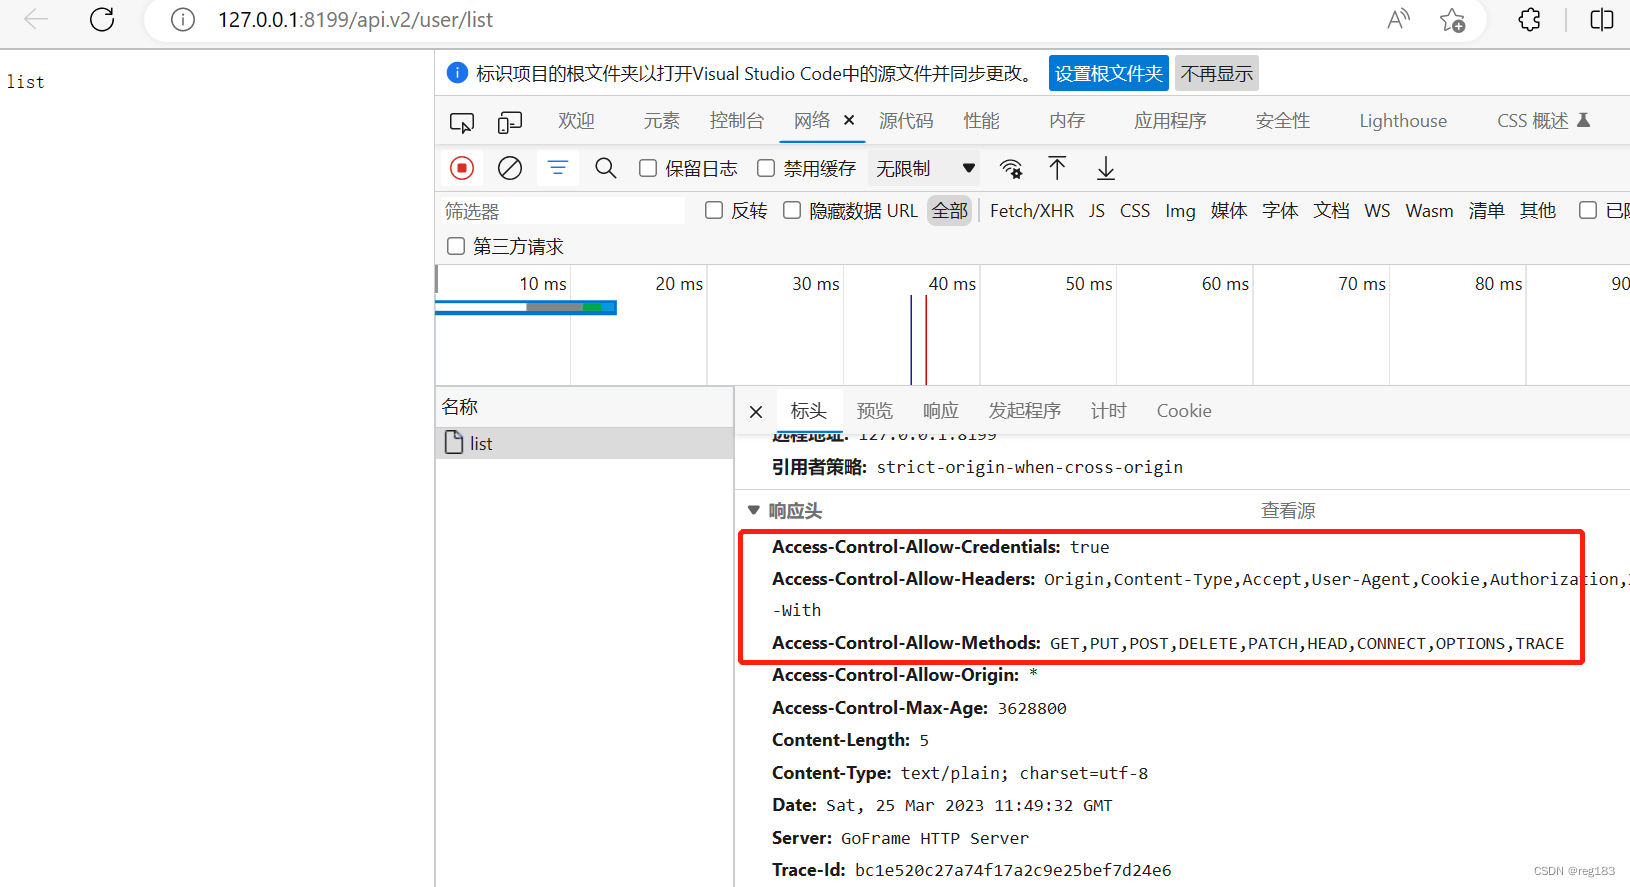
Task: Click the 筛选器 filter input field
Action: coord(562,211)
